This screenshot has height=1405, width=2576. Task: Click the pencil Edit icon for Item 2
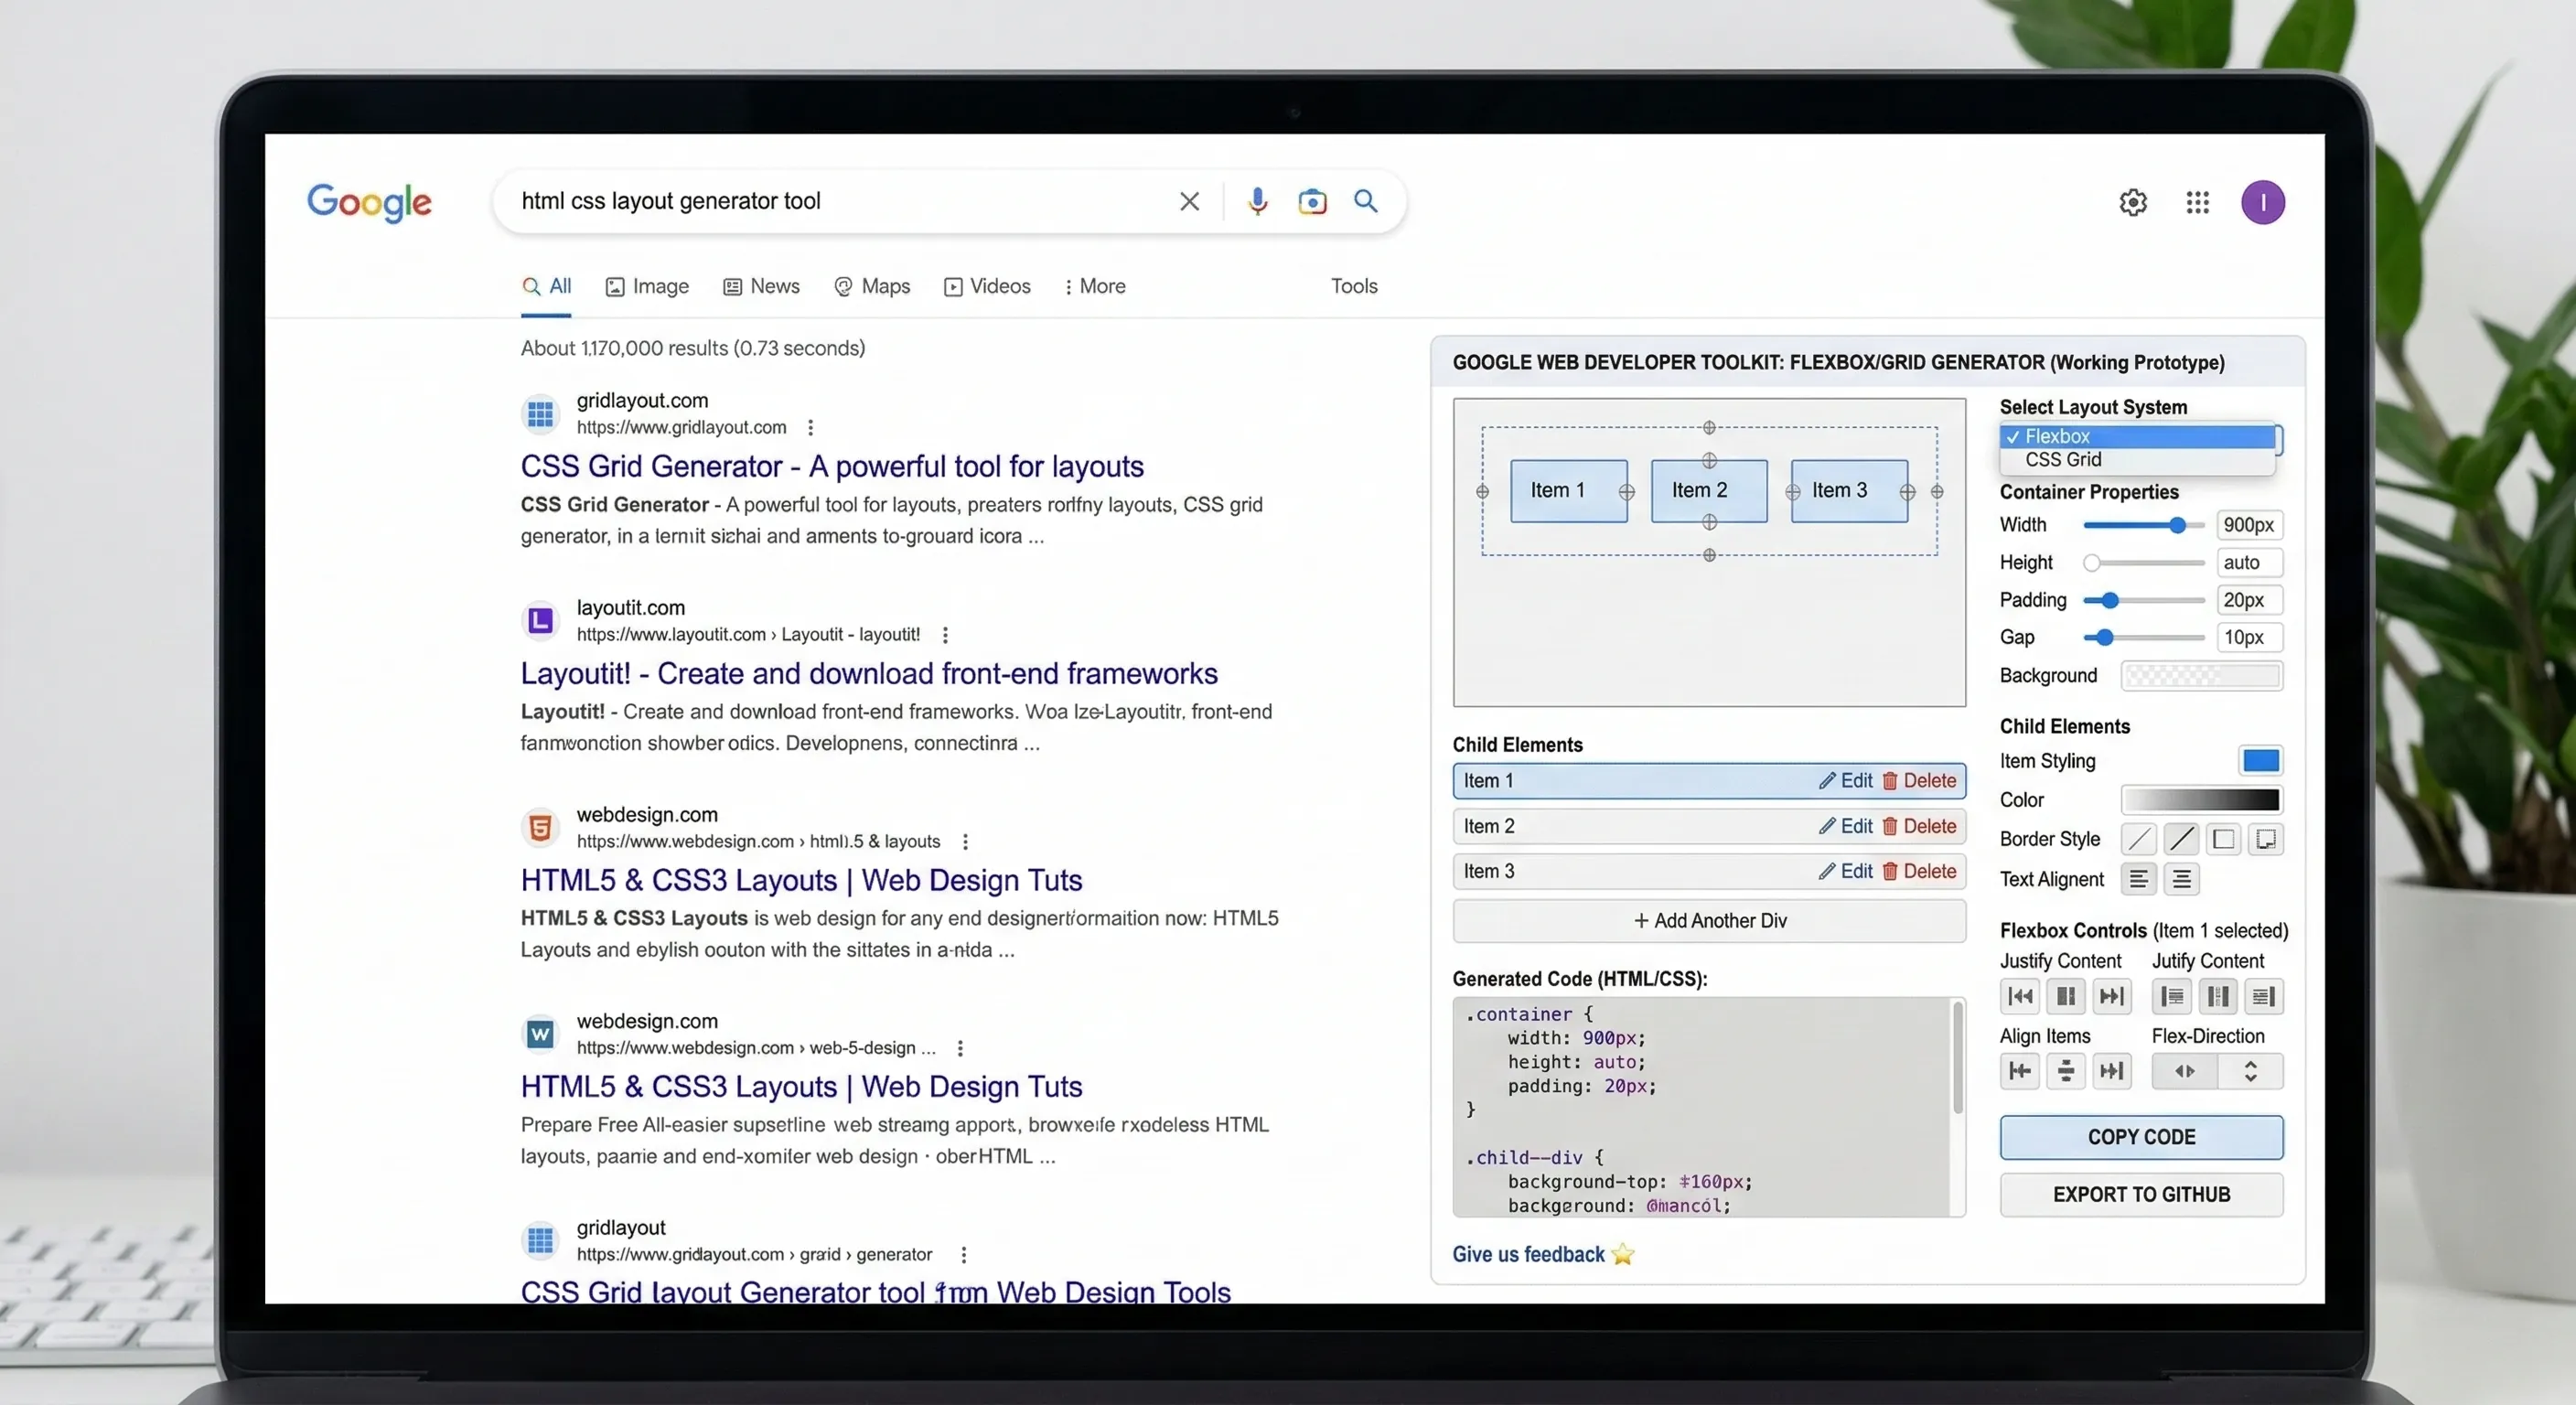click(1827, 826)
